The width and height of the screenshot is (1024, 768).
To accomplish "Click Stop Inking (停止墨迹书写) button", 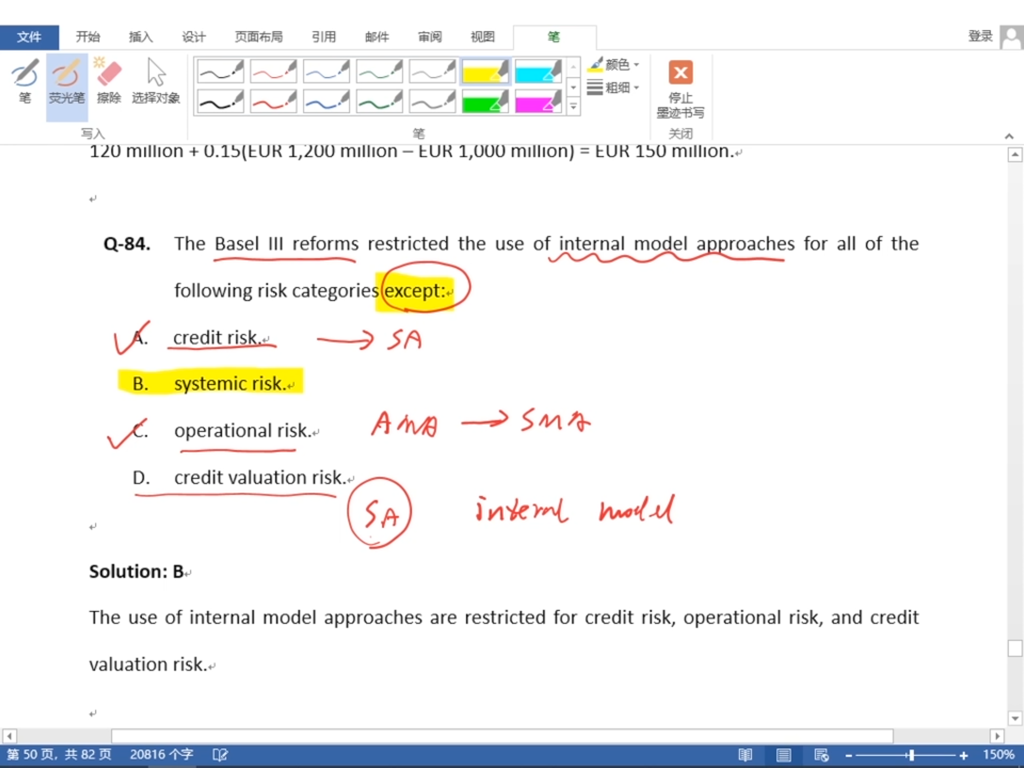I will tap(680, 88).
